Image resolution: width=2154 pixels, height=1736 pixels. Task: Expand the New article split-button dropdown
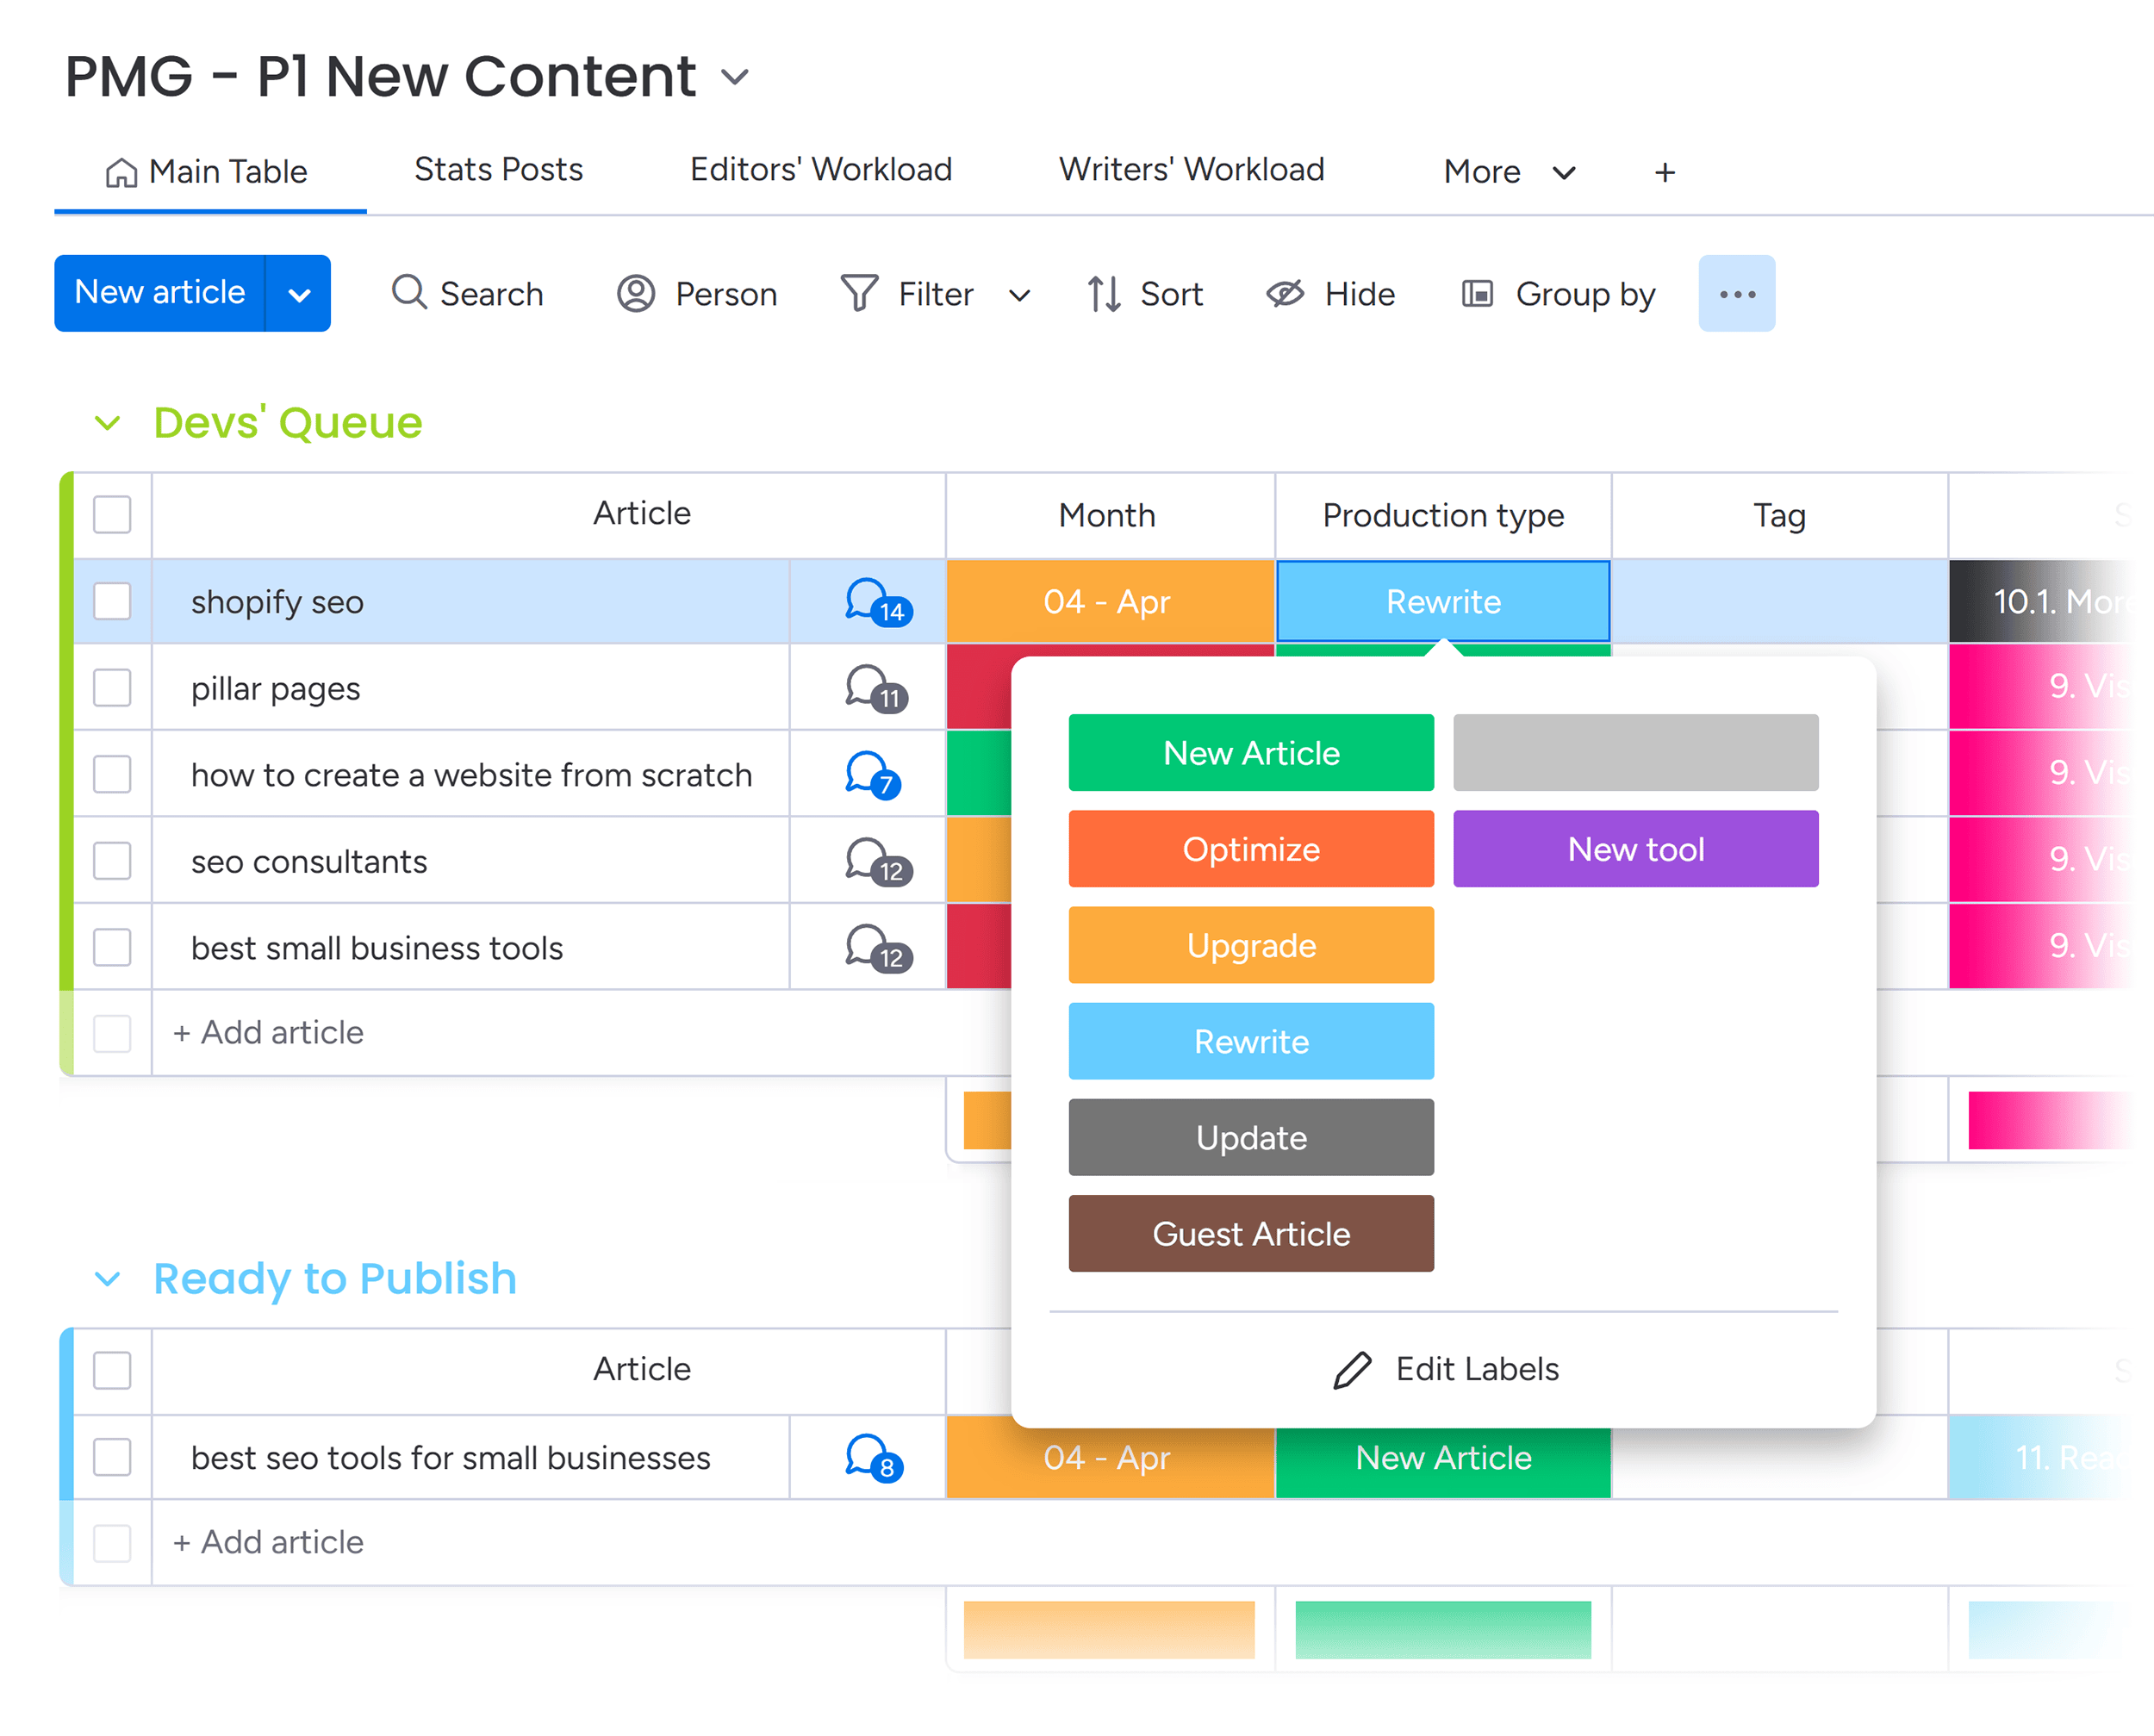click(299, 293)
